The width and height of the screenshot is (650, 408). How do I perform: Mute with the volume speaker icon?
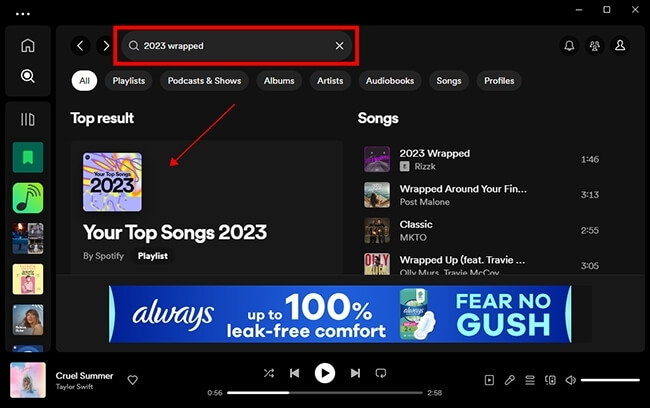click(x=571, y=380)
